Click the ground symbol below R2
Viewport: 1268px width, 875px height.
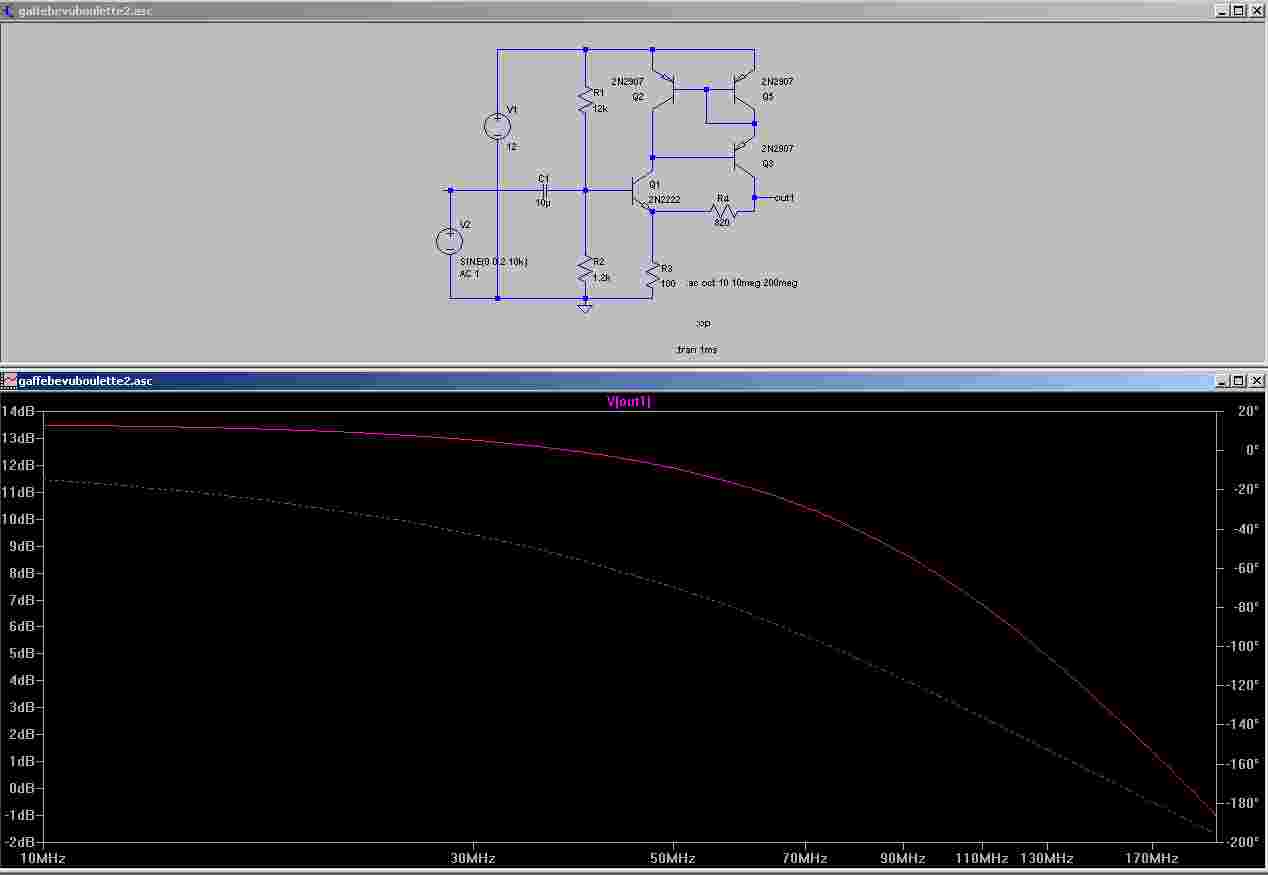point(585,308)
